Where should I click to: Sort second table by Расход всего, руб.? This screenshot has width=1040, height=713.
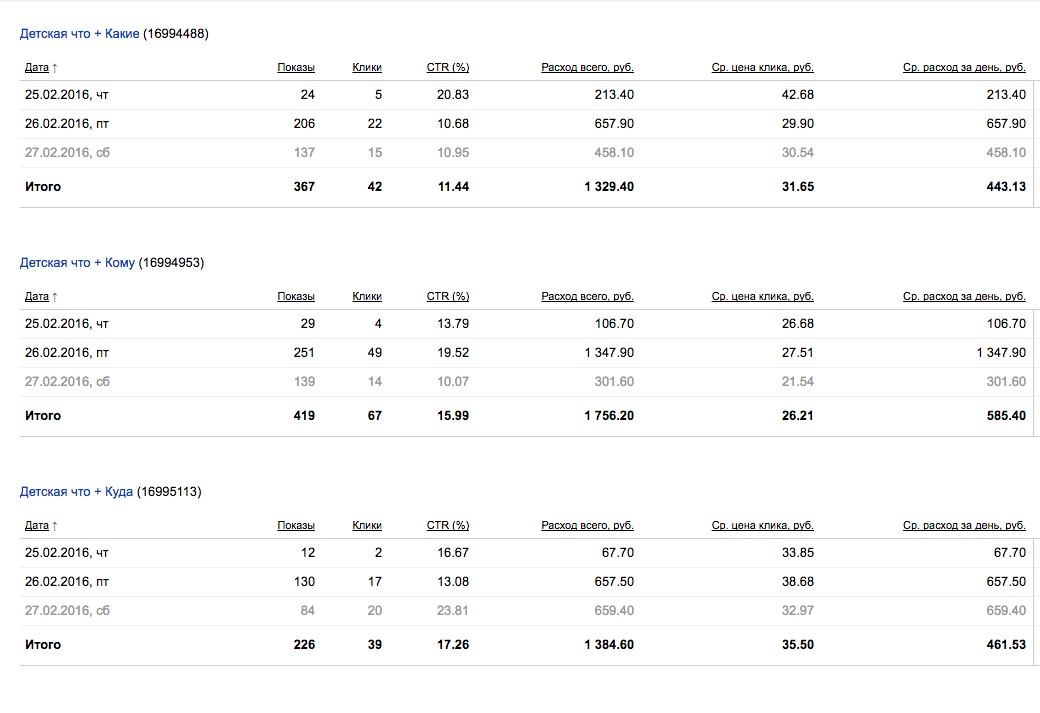click(x=588, y=296)
